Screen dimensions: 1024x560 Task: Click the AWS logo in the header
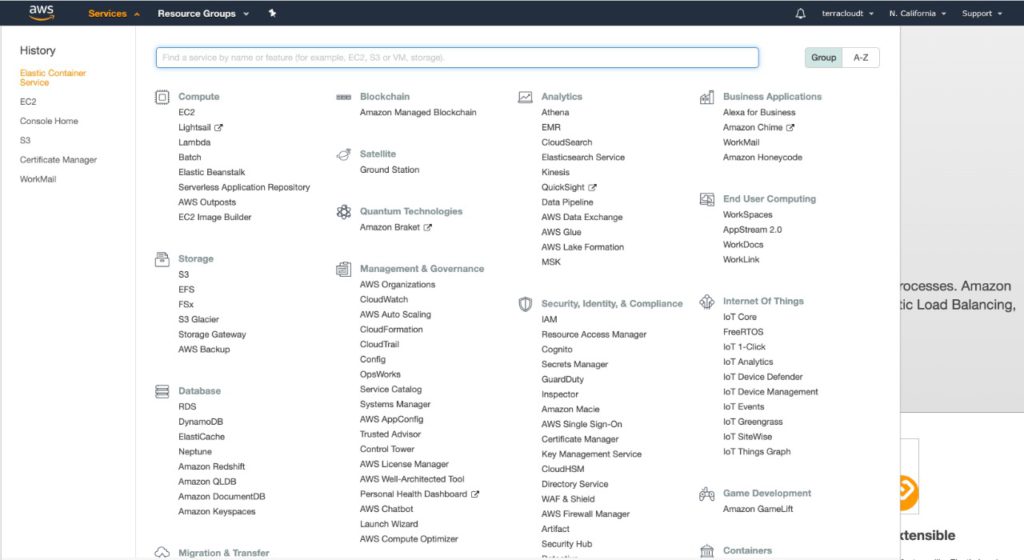[x=41, y=13]
